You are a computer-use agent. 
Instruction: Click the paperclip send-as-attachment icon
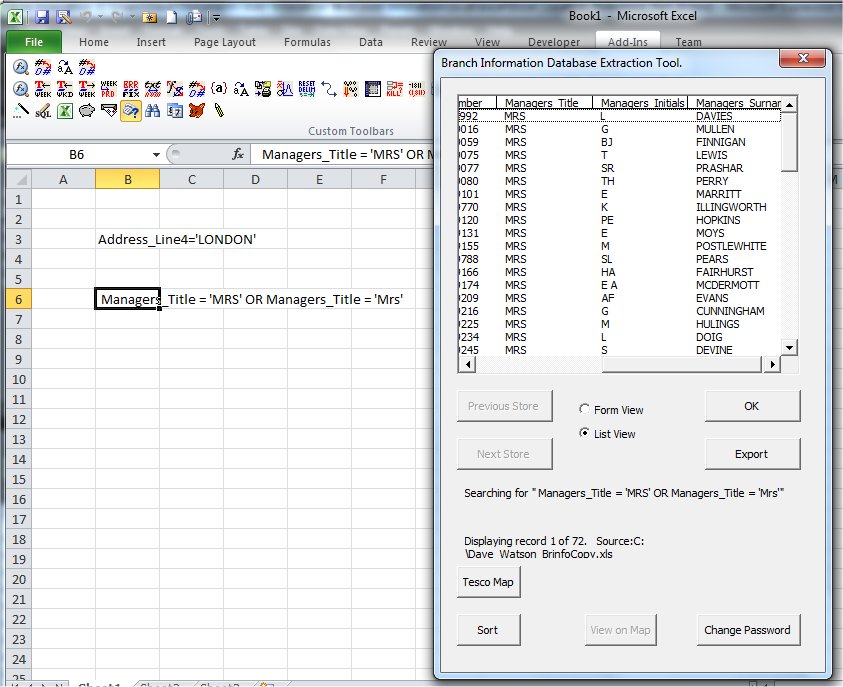193,18
